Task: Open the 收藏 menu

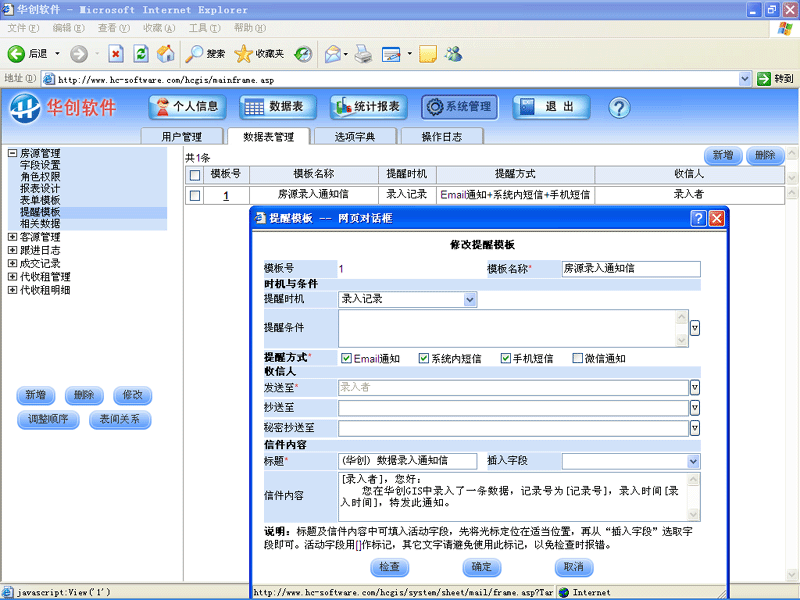Action: [x=159, y=28]
